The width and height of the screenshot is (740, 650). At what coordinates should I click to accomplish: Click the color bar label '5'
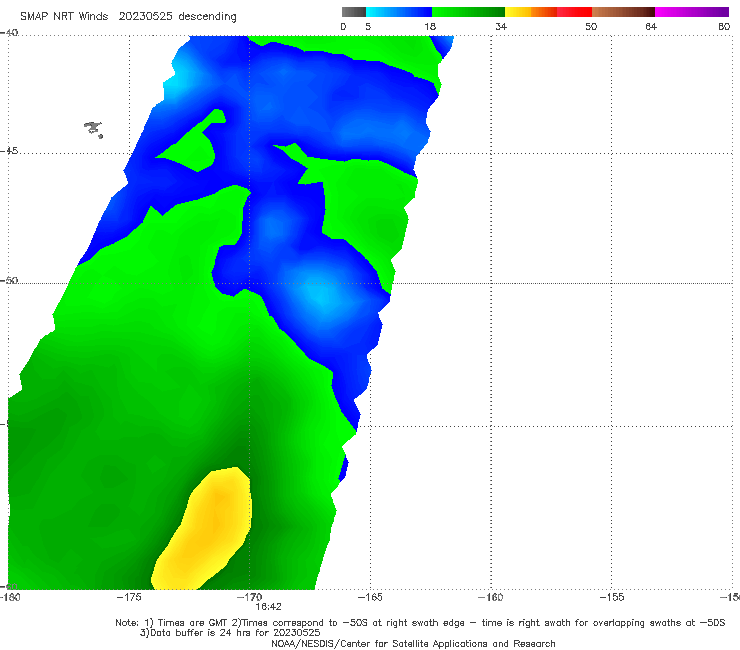click(x=368, y=26)
